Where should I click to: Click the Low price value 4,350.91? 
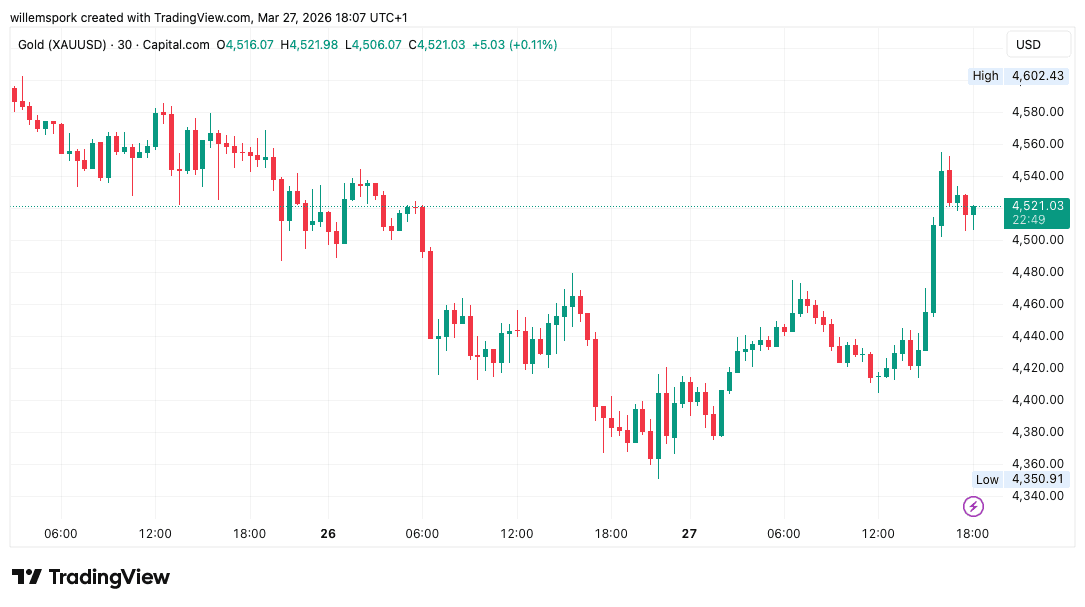point(1036,479)
